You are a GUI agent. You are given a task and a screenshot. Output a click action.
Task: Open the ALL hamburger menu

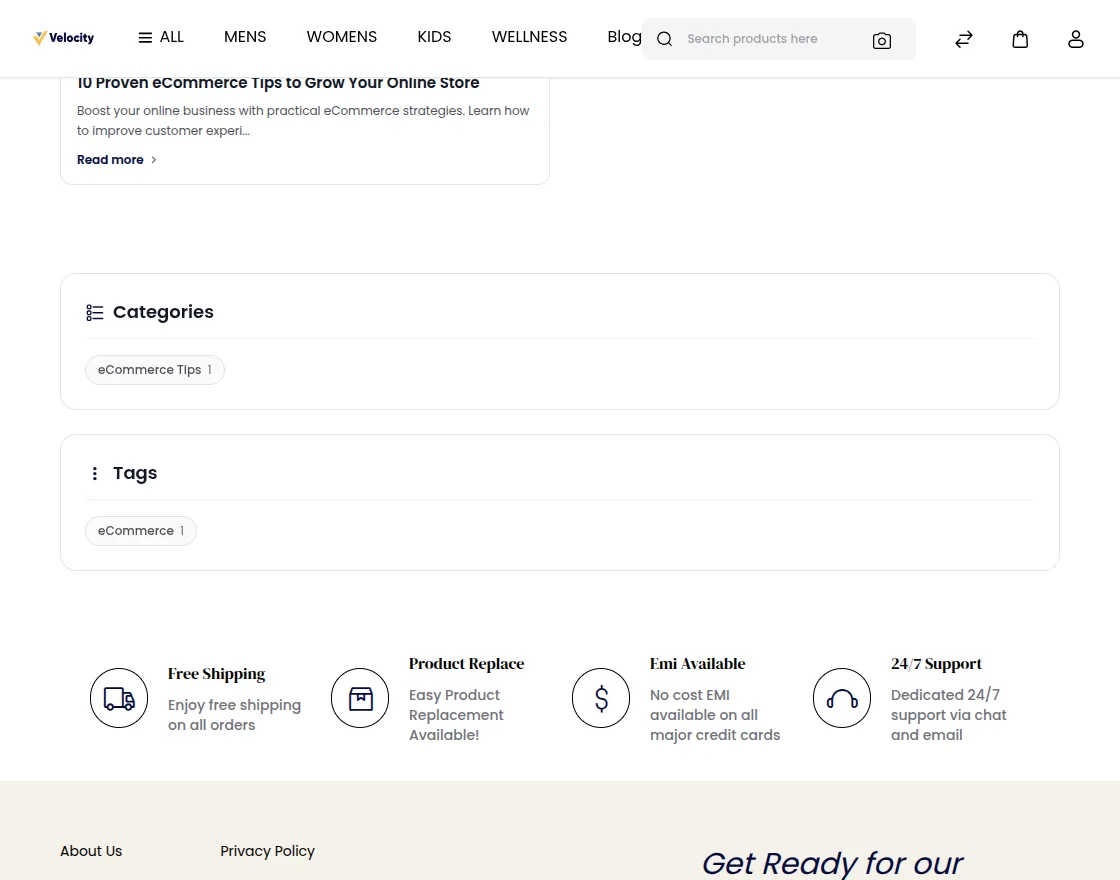[x=161, y=37]
